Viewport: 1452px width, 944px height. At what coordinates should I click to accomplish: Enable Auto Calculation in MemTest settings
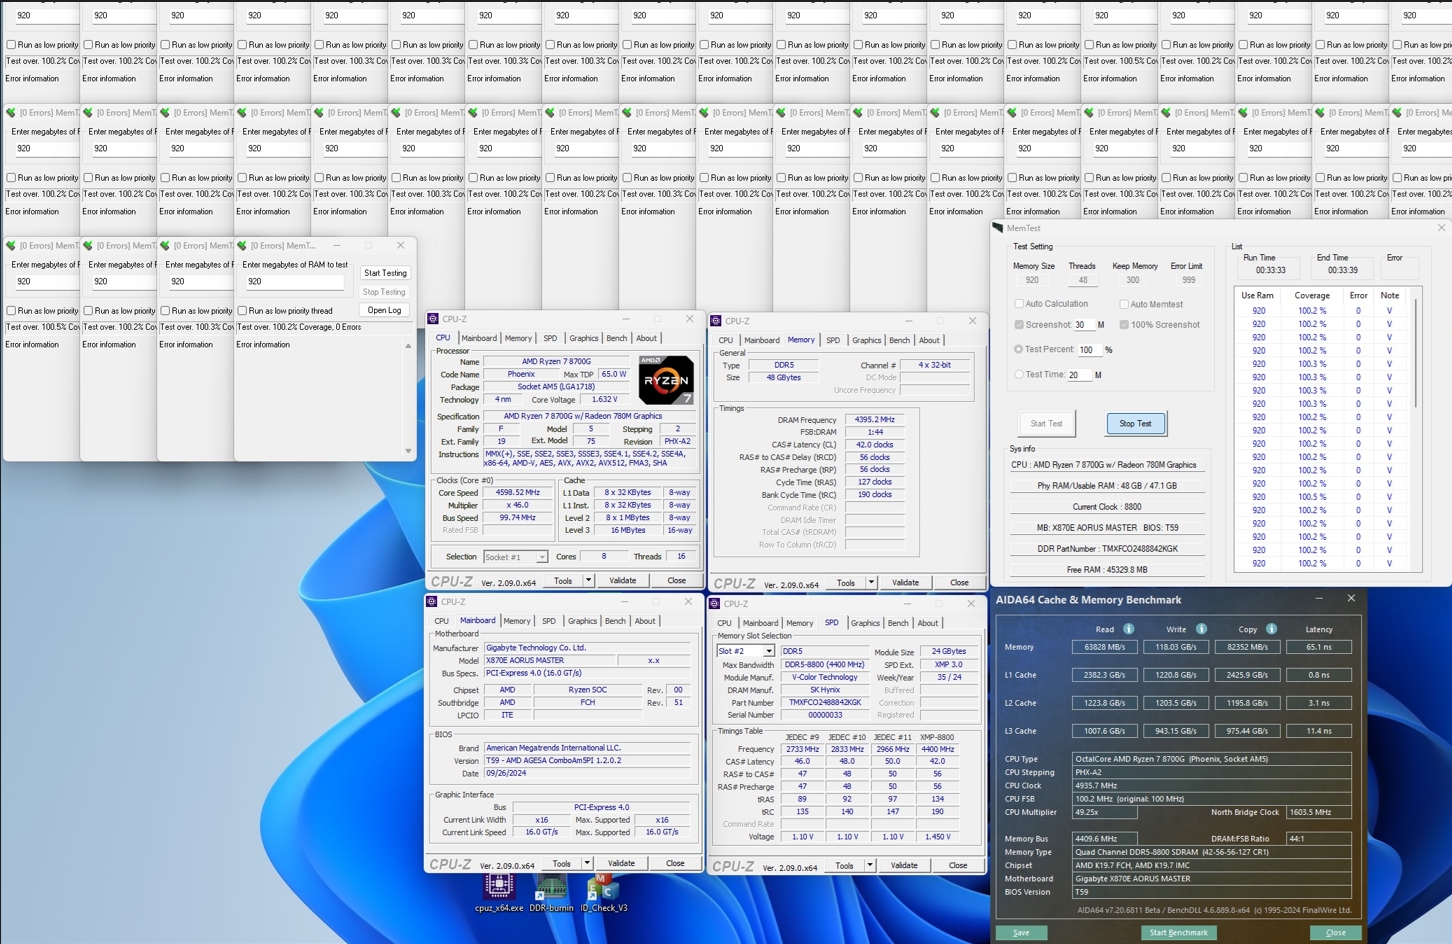(1019, 304)
